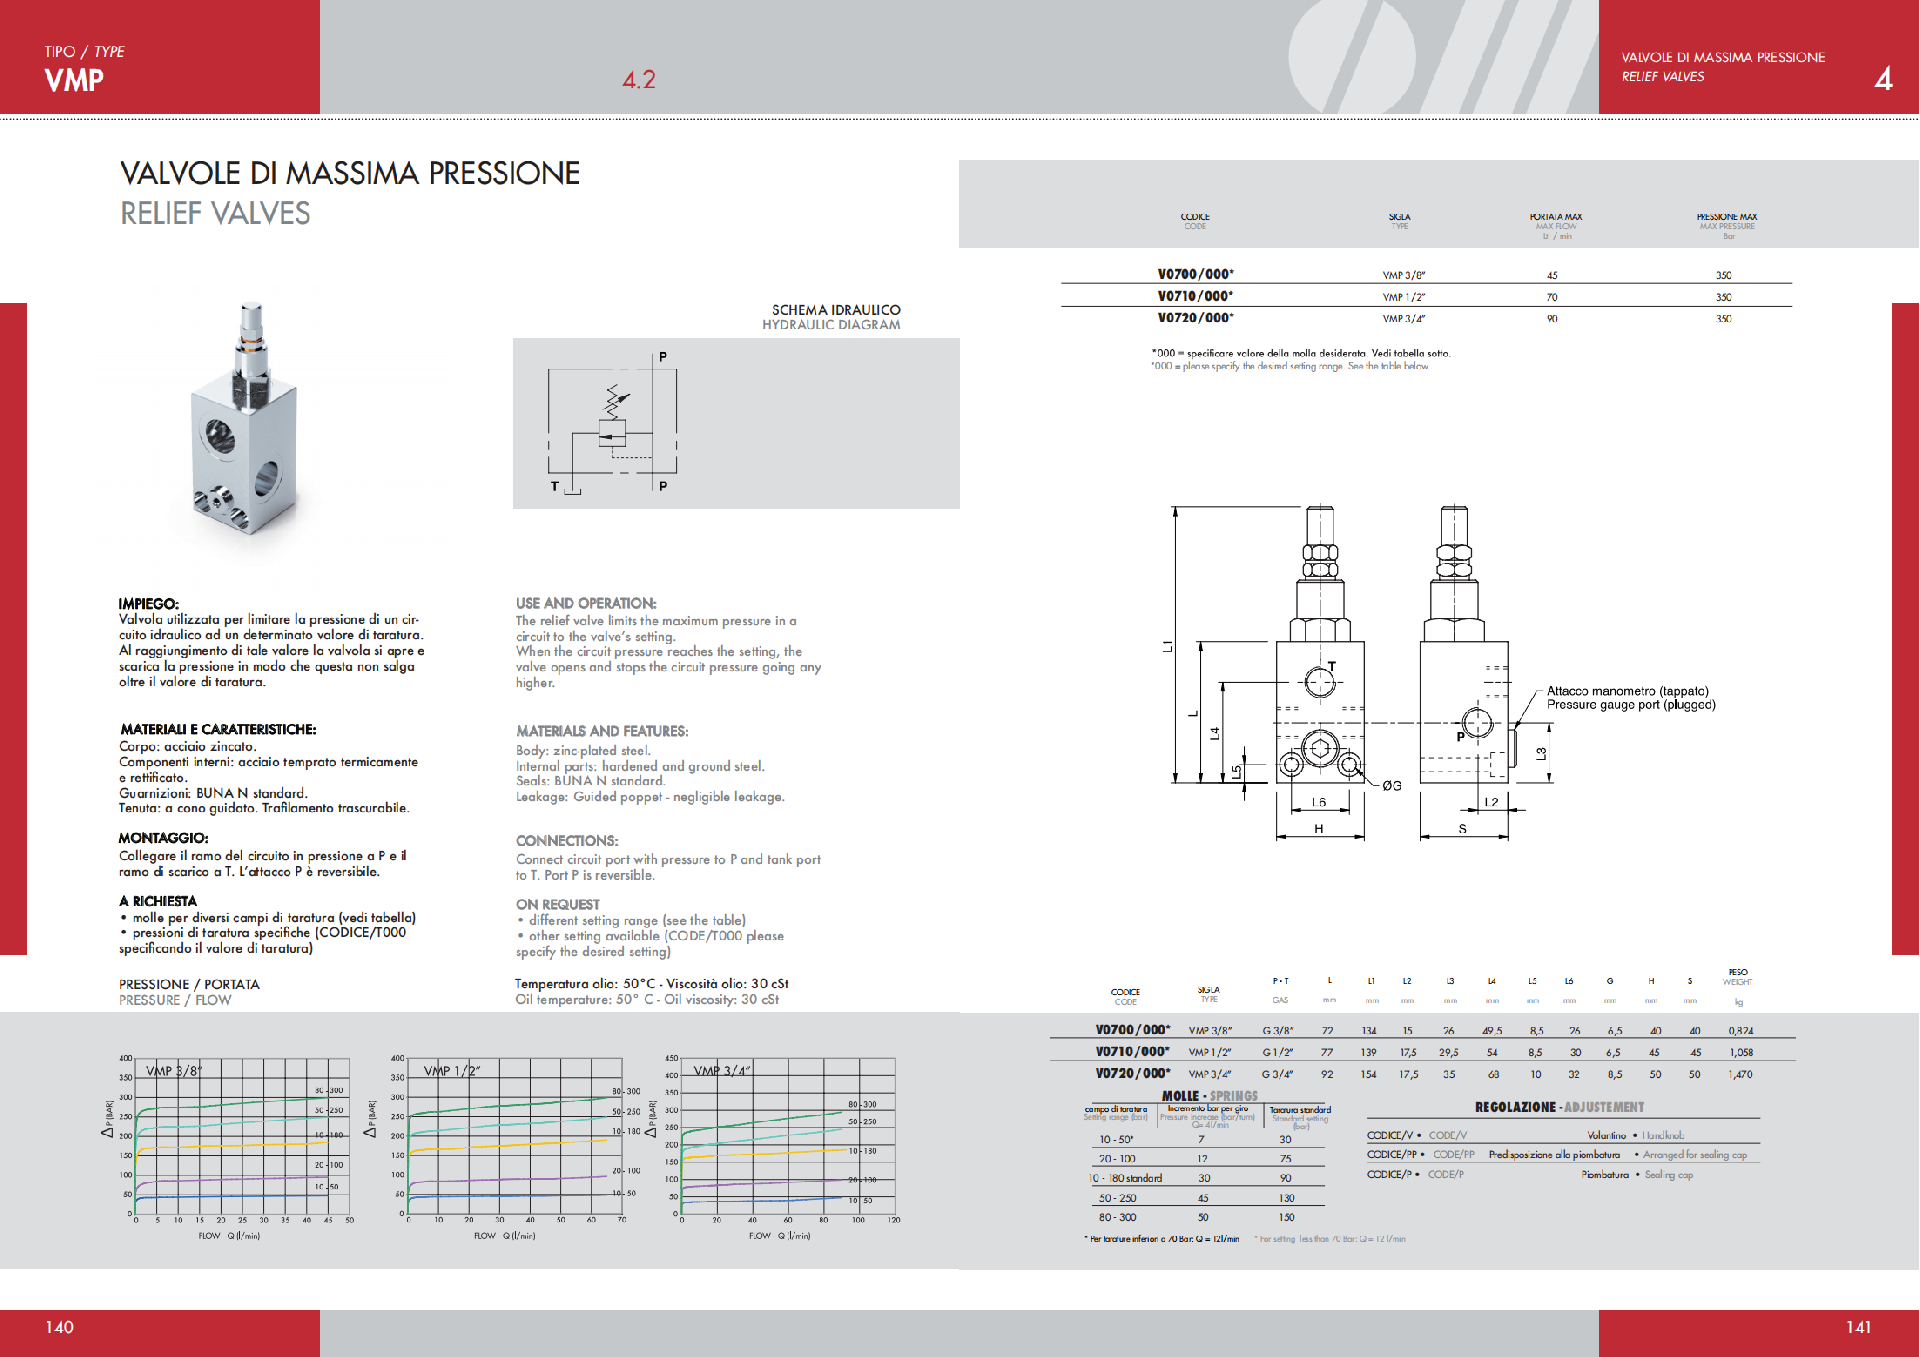Screen dimensions: 1920x1357
Task: Click the front view valve dimension drawing
Action: pyautogui.click(x=1290, y=670)
